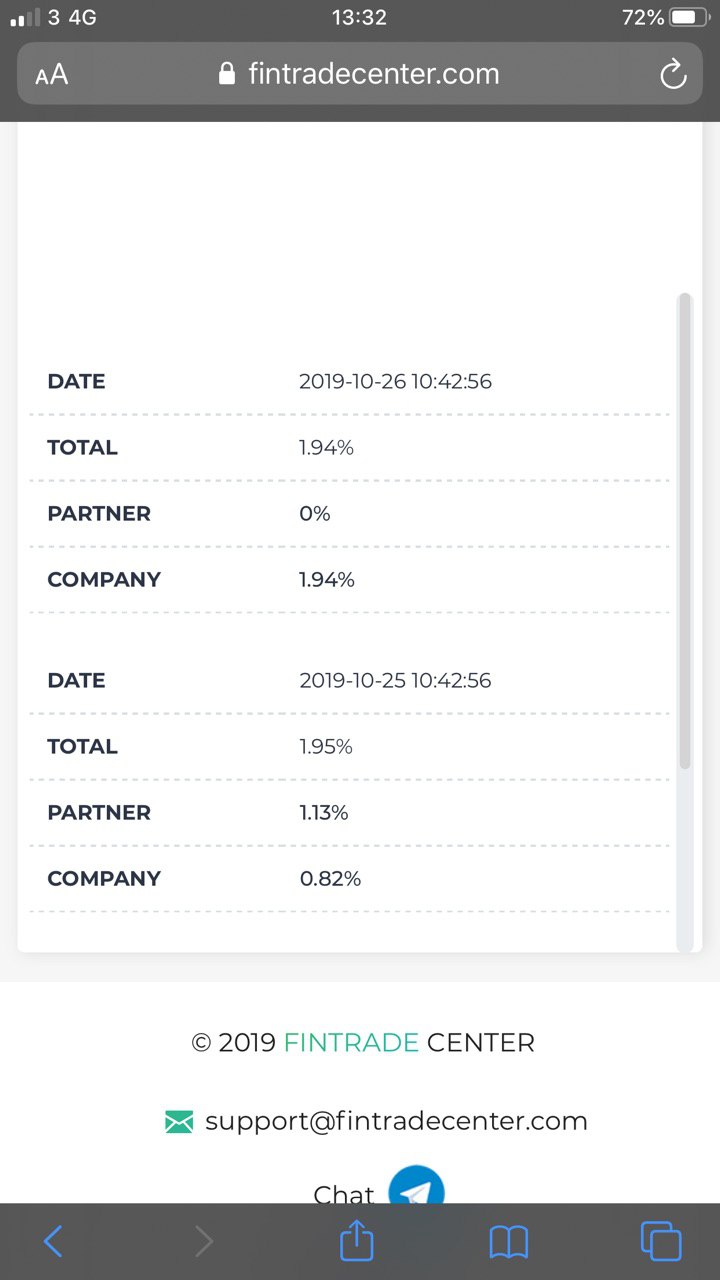Tap the green envelope email icon
This screenshot has width=720, height=1280.
pyautogui.click(x=179, y=1122)
